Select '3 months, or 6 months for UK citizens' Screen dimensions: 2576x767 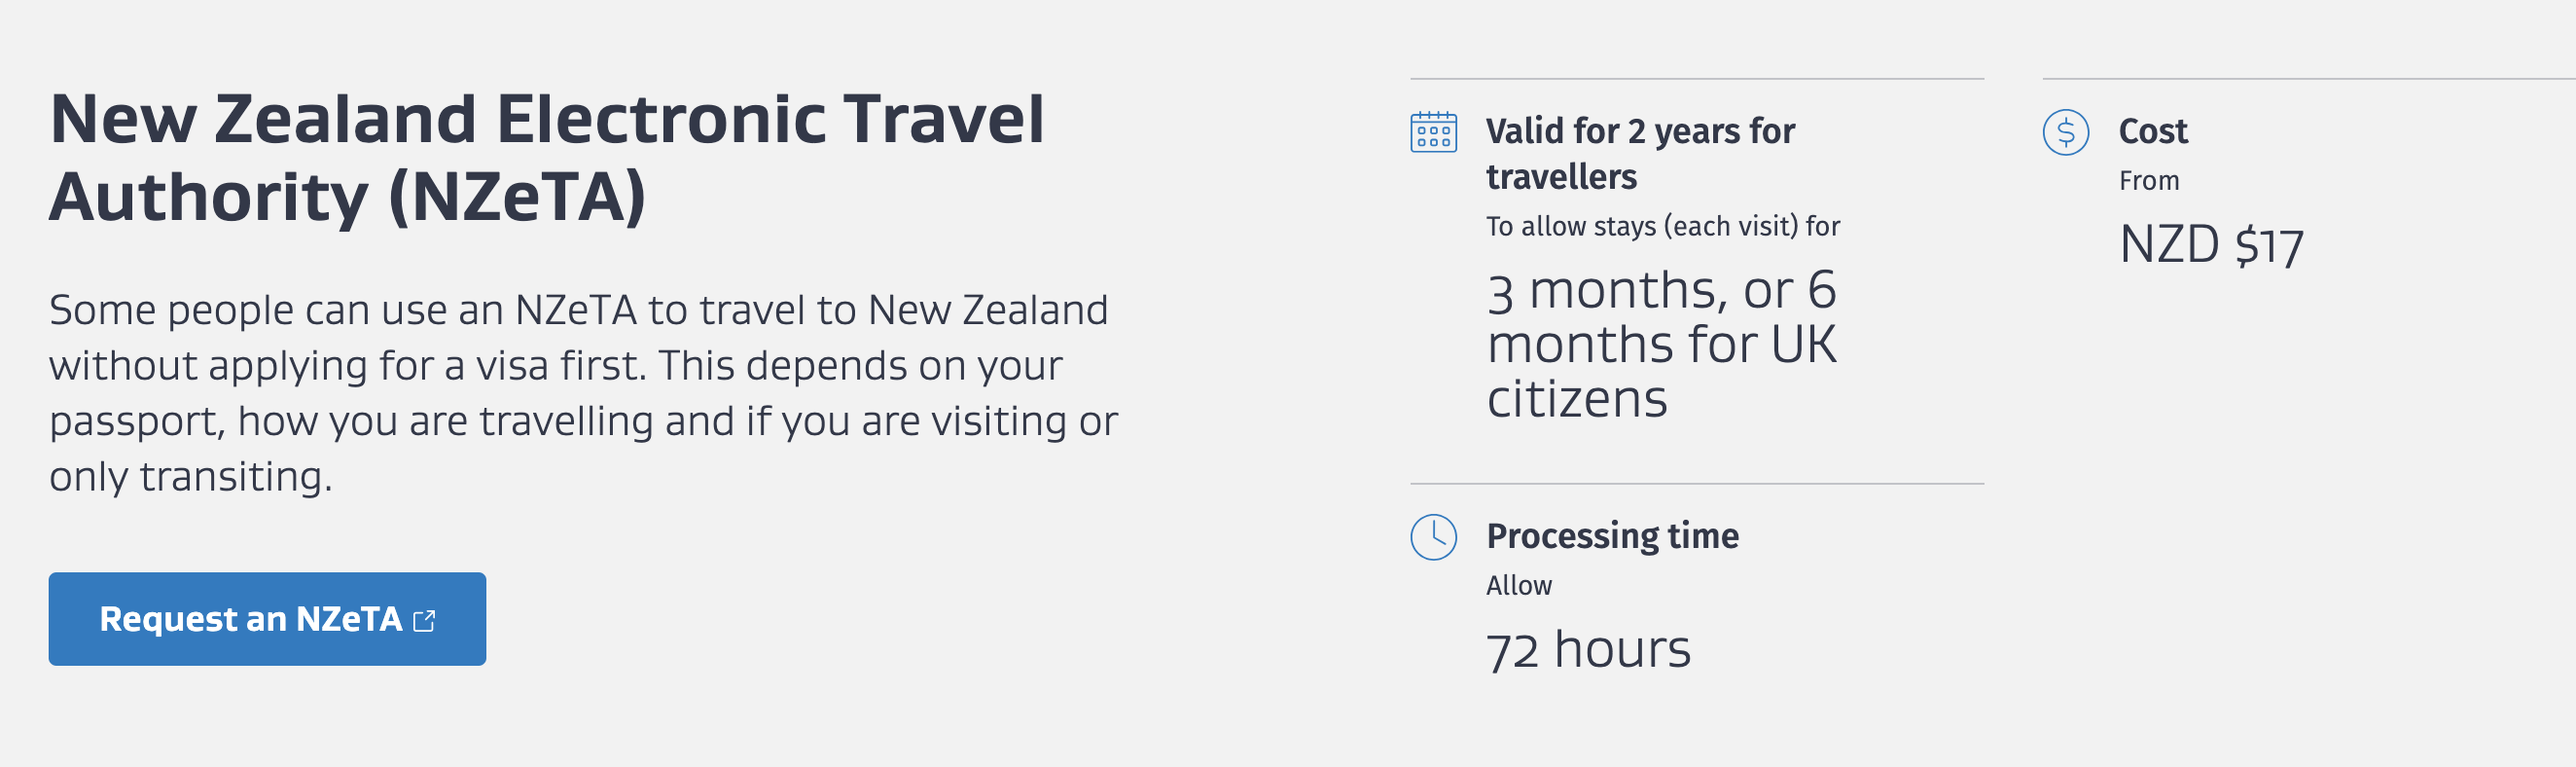tap(1661, 344)
